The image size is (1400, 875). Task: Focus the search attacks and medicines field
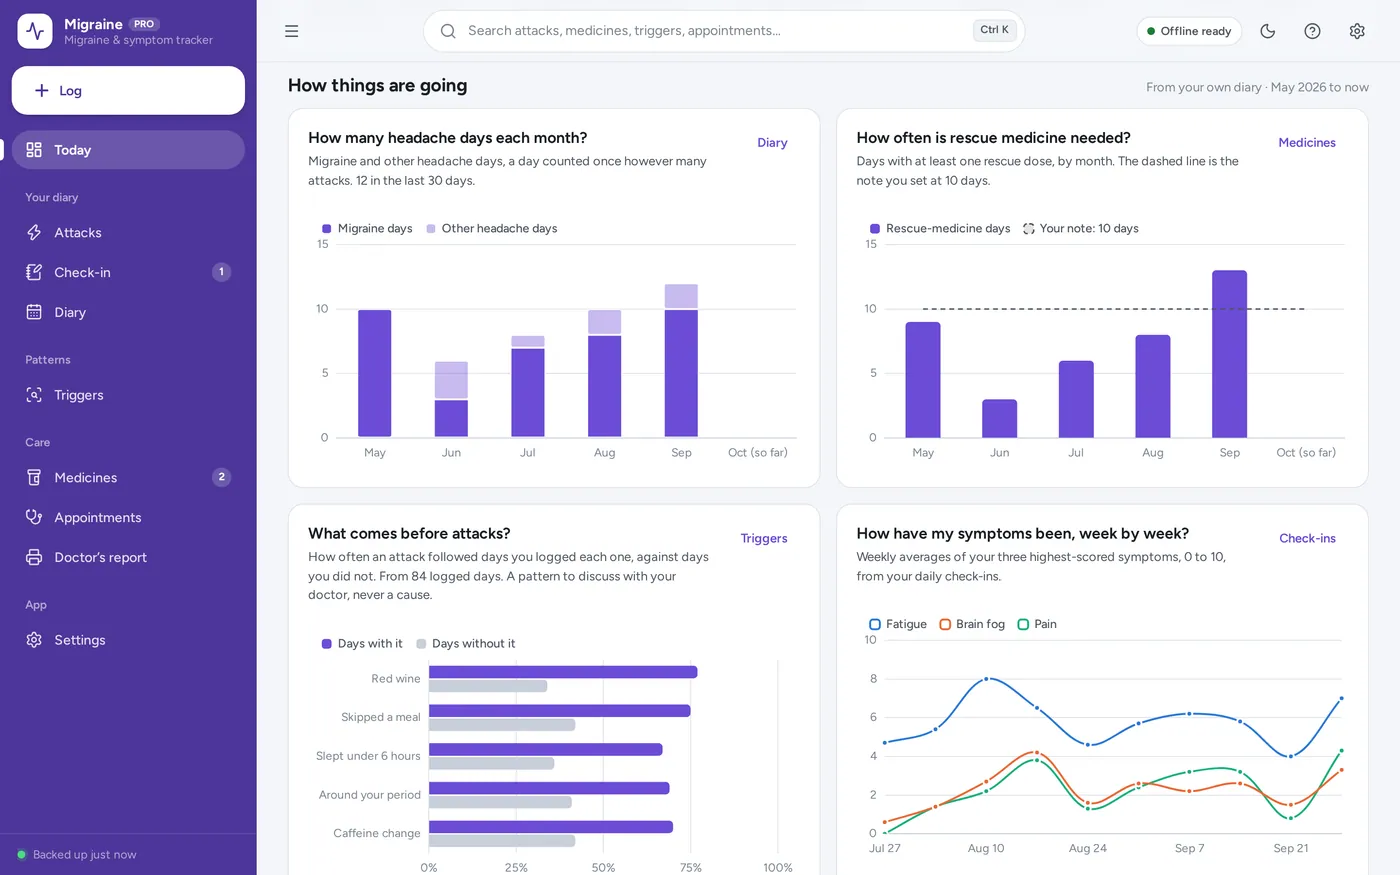(724, 31)
